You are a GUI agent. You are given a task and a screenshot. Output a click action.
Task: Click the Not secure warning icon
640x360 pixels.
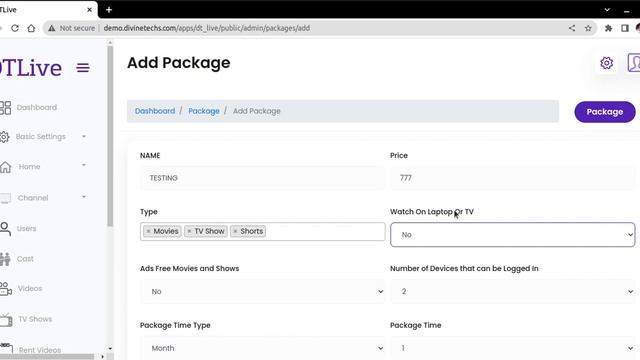tap(51, 28)
